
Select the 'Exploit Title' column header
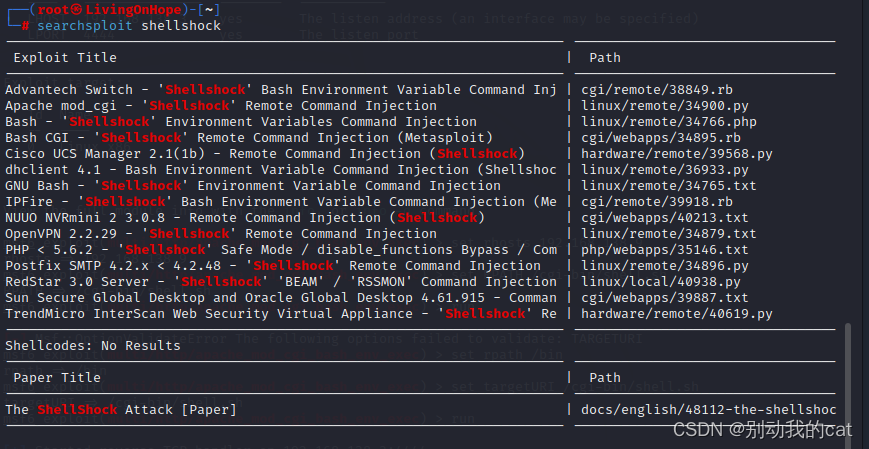(x=65, y=58)
